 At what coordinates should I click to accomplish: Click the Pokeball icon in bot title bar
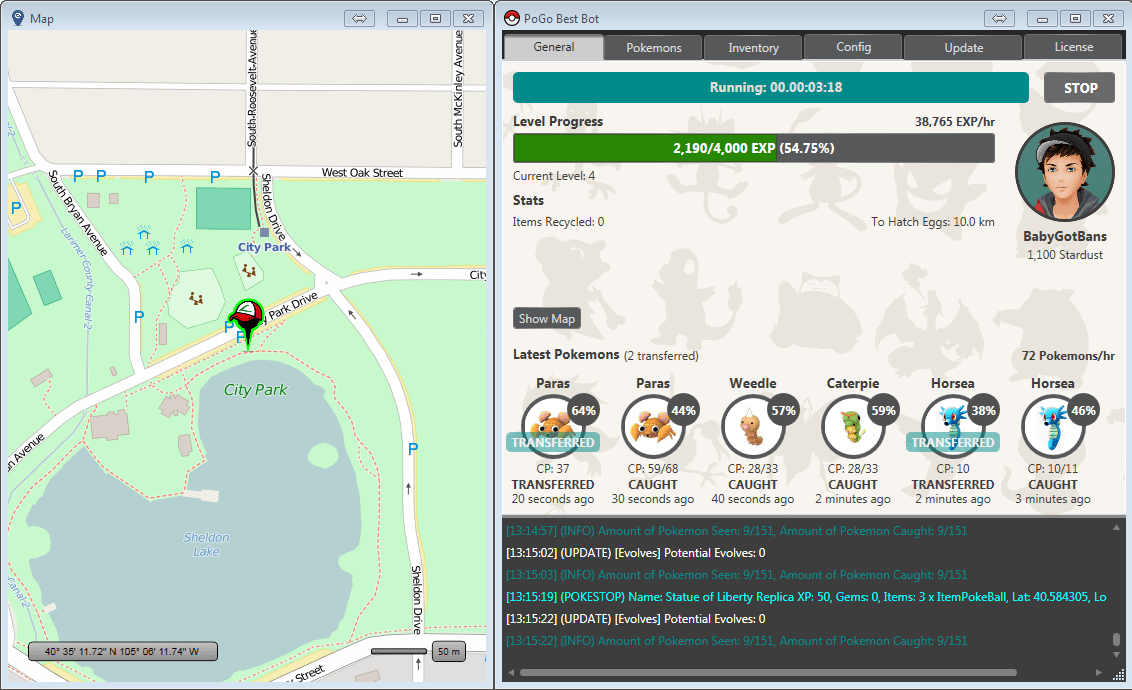tap(512, 18)
